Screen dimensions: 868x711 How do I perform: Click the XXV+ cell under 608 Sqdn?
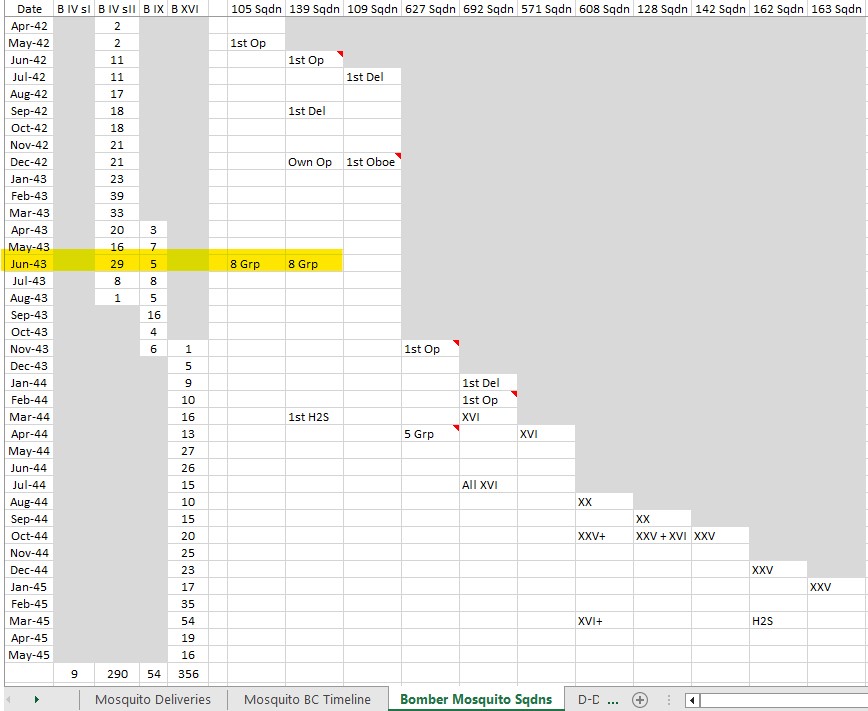(x=604, y=536)
